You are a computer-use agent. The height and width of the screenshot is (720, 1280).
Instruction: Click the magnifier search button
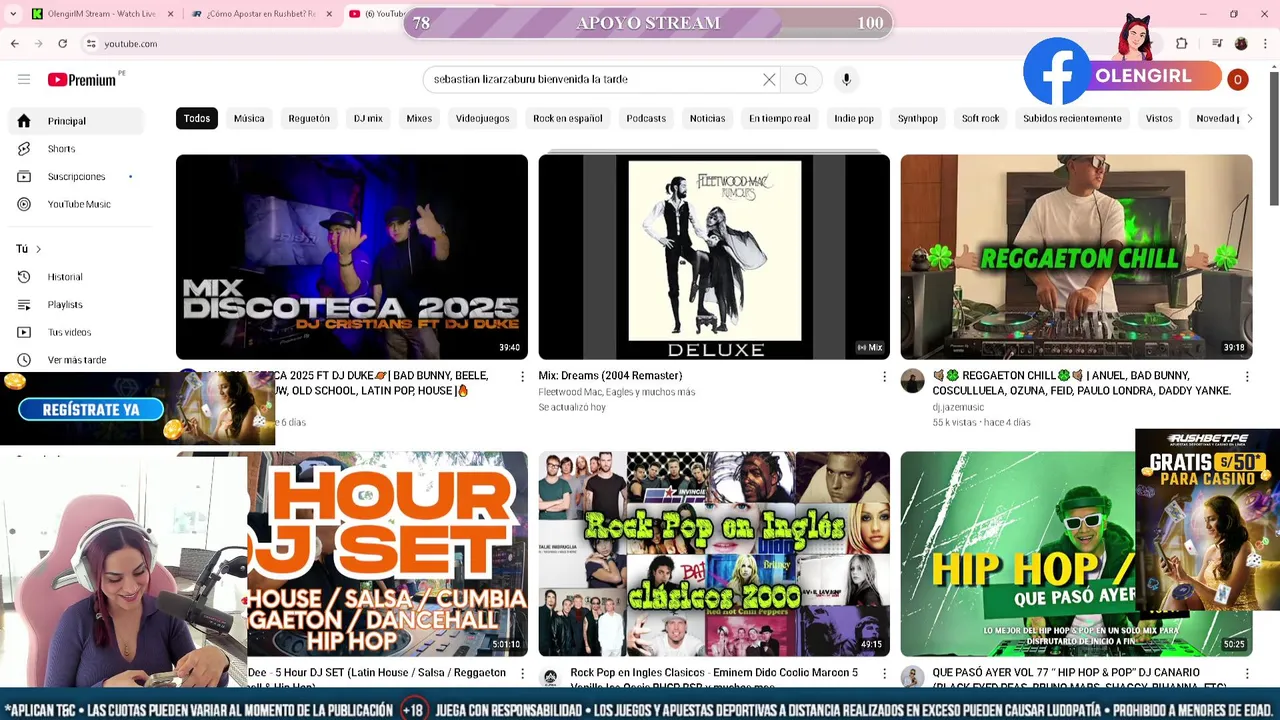(801, 79)
